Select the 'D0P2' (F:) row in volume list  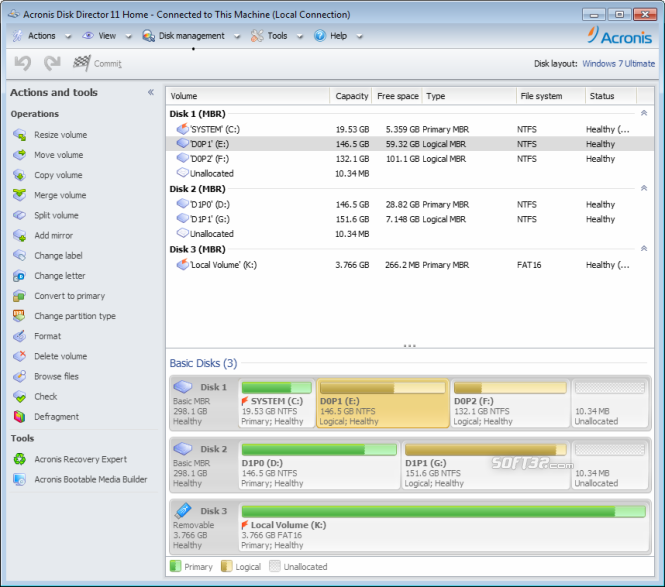pyautogui.click(x=410, y=159)
